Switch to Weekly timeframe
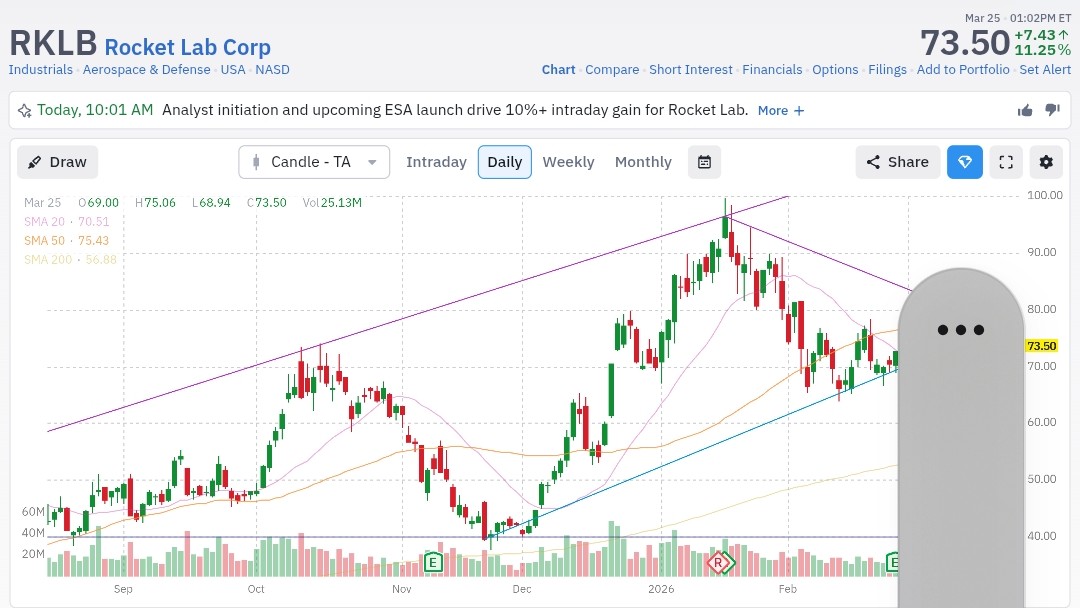The height and width of the screenshot is (608, 1080). pyautogui.click(x=568, y=162)
